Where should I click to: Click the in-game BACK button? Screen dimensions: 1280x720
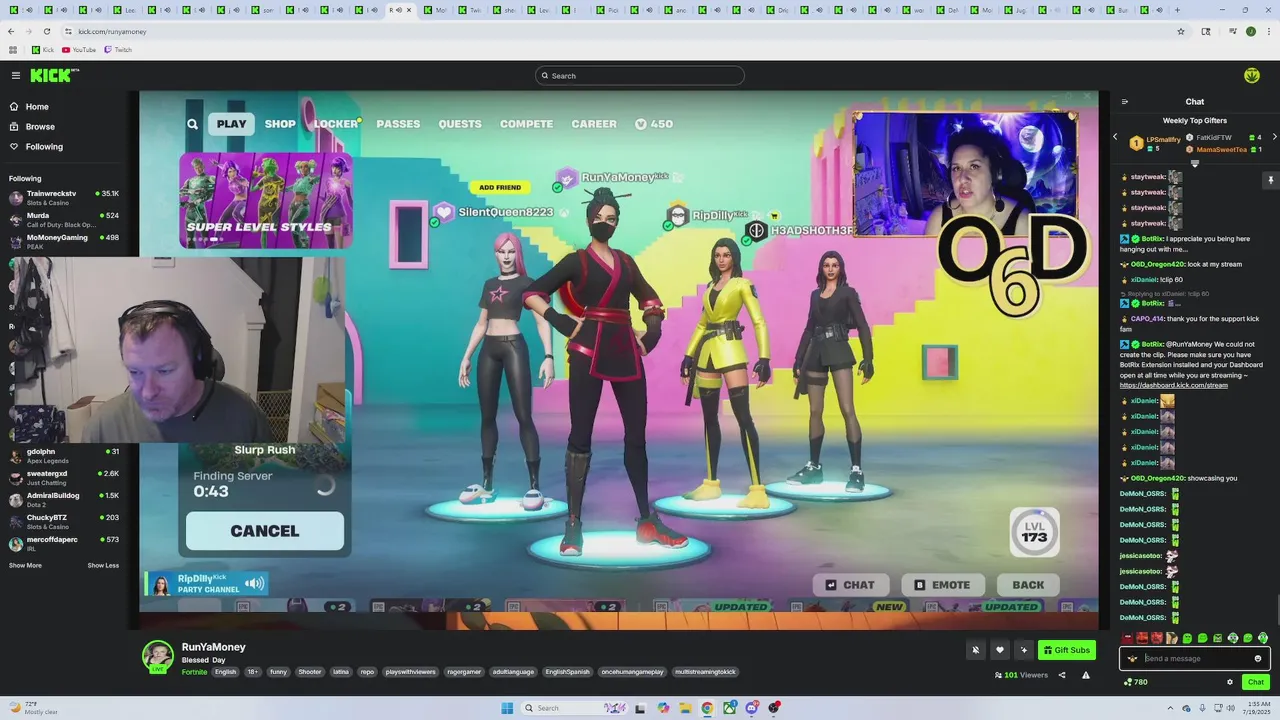(1027, 585)
